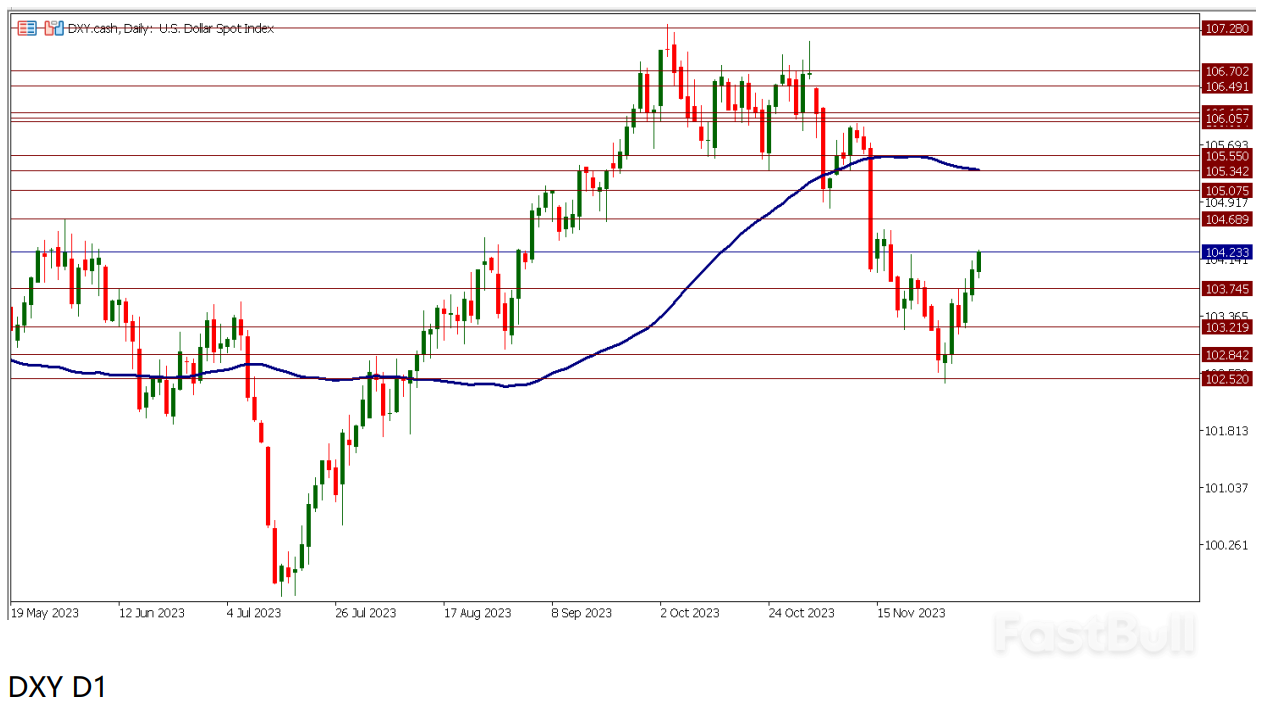Click the FastBull watermark logo
The width and height of the screenshot is (1267, 705).
point(1093,633)
